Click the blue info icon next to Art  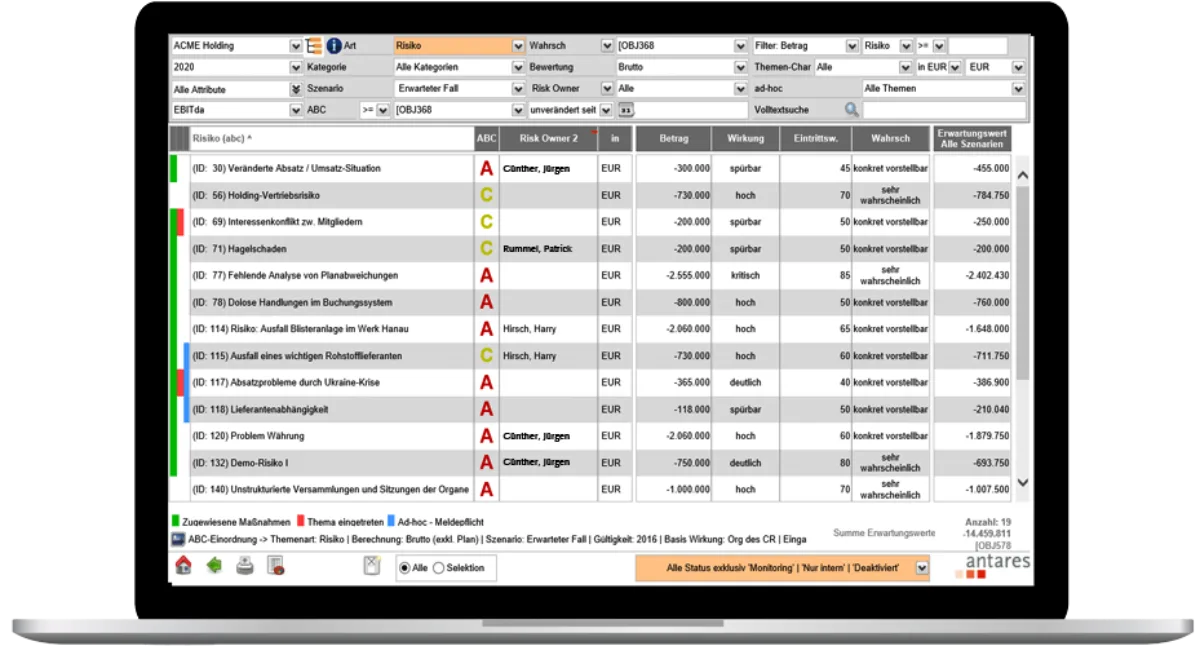click(x=334, y=45)
